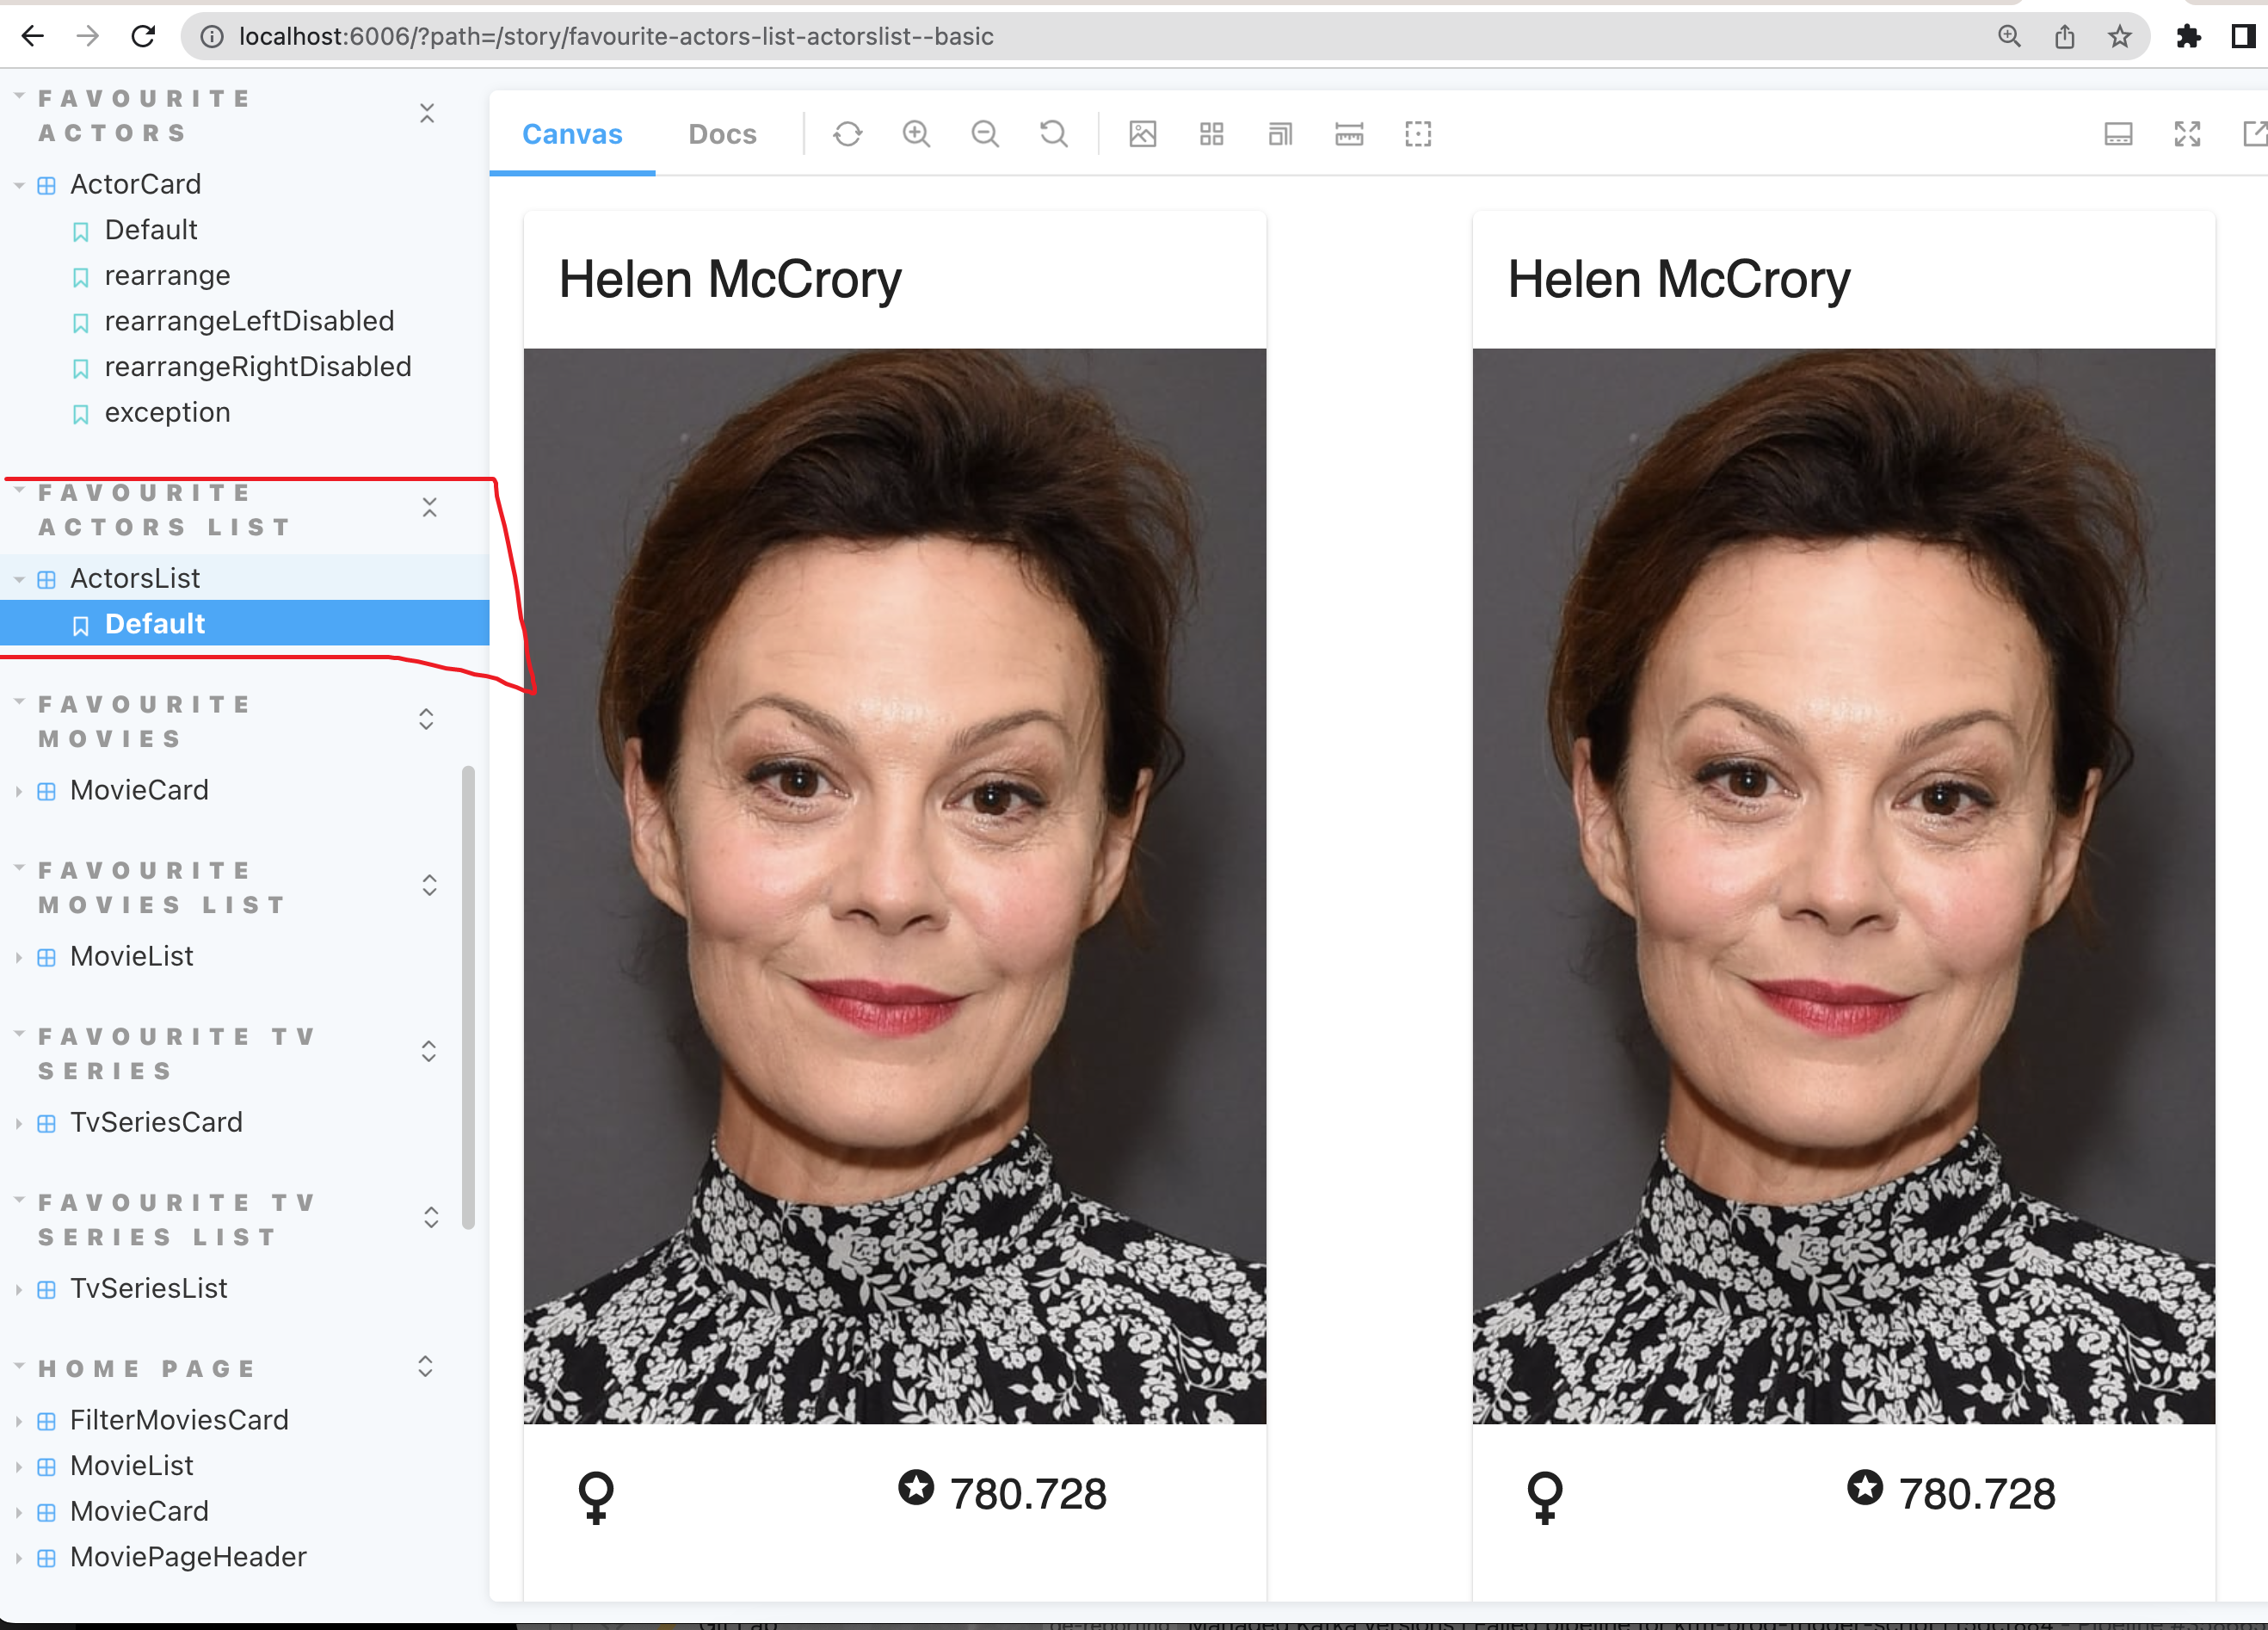
Task: Open canvas in new tab icon
Action: click(2254, 134)
